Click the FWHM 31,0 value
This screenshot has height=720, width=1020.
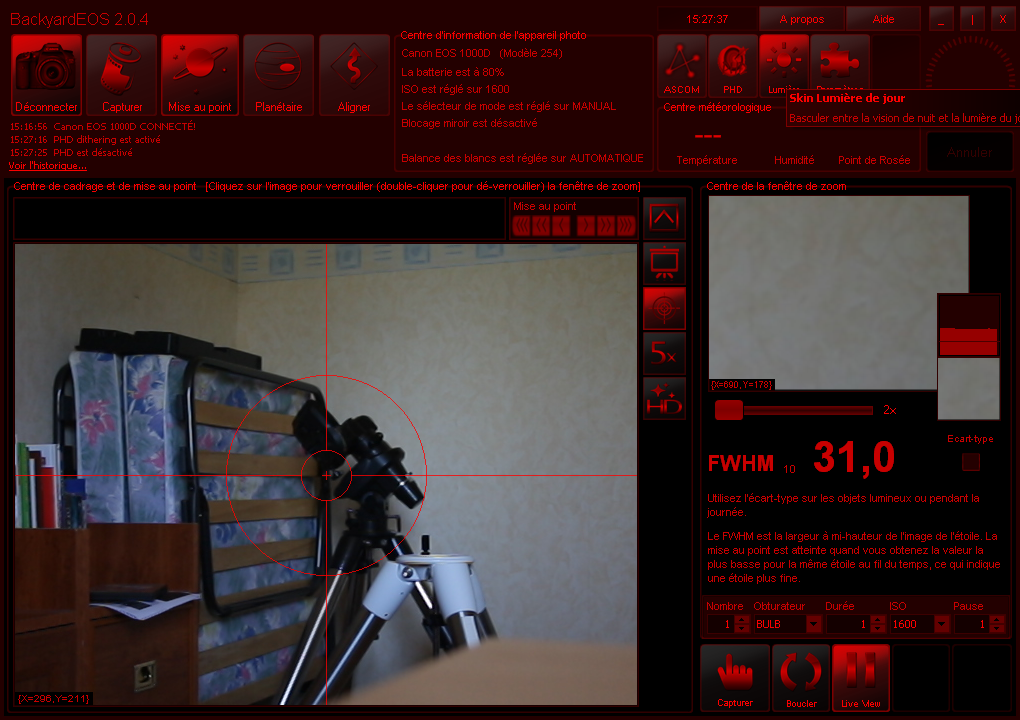(854, 458)
